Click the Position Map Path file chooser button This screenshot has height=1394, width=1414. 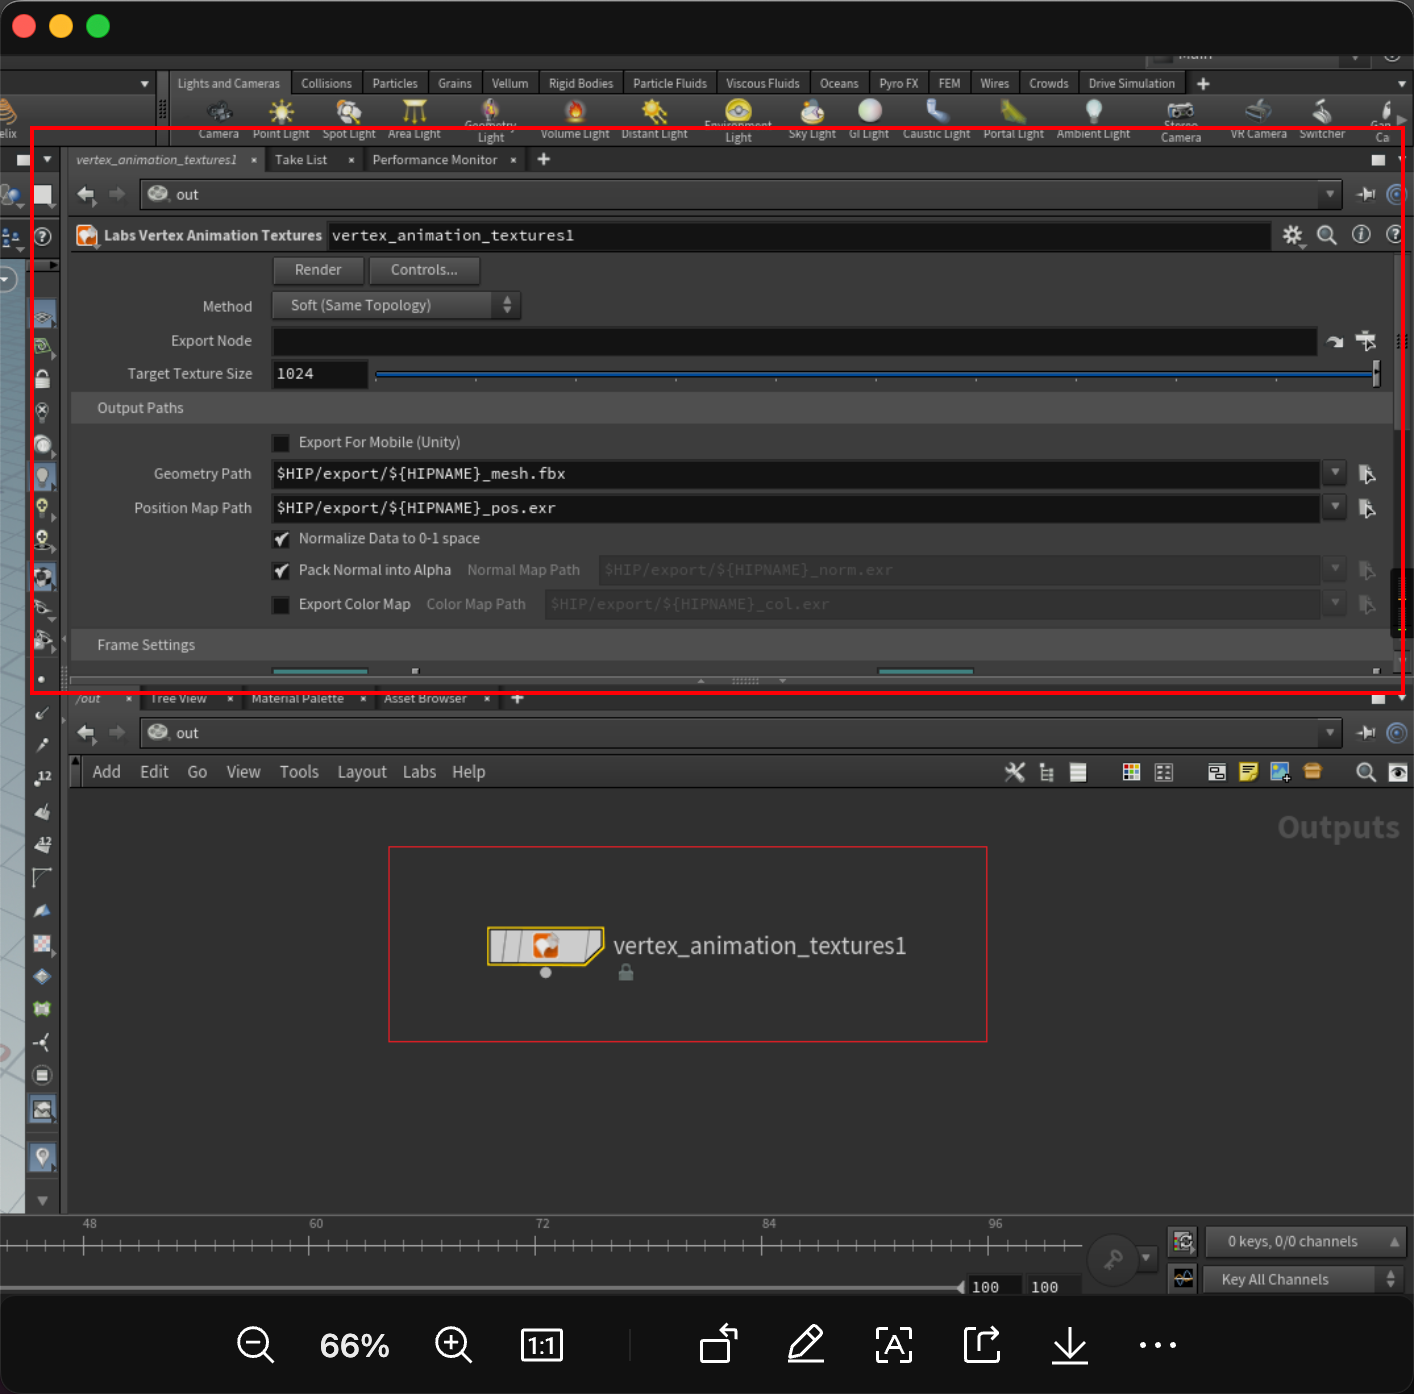point(1367,509)
